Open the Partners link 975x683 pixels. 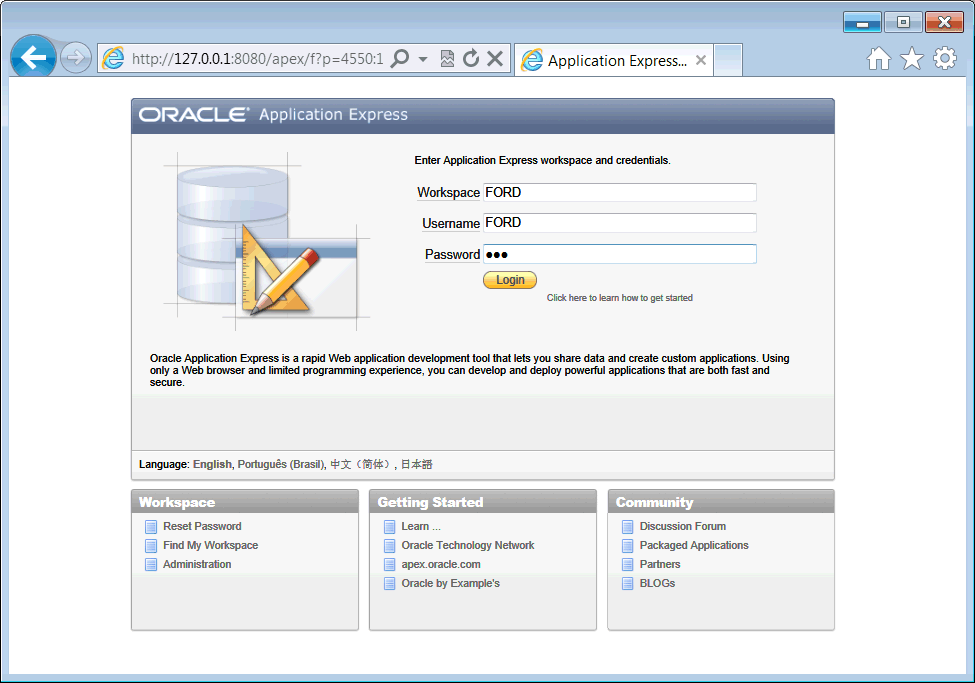pyautogui.click(x=660, y=564)
